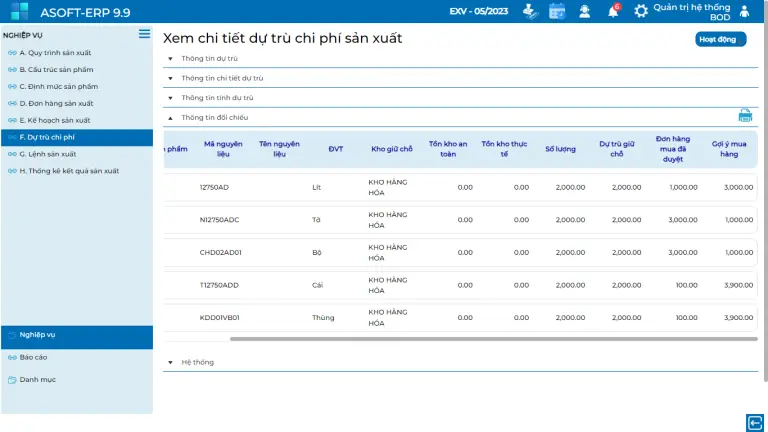Print the comparison table with printer icon

tap(745, 116)
